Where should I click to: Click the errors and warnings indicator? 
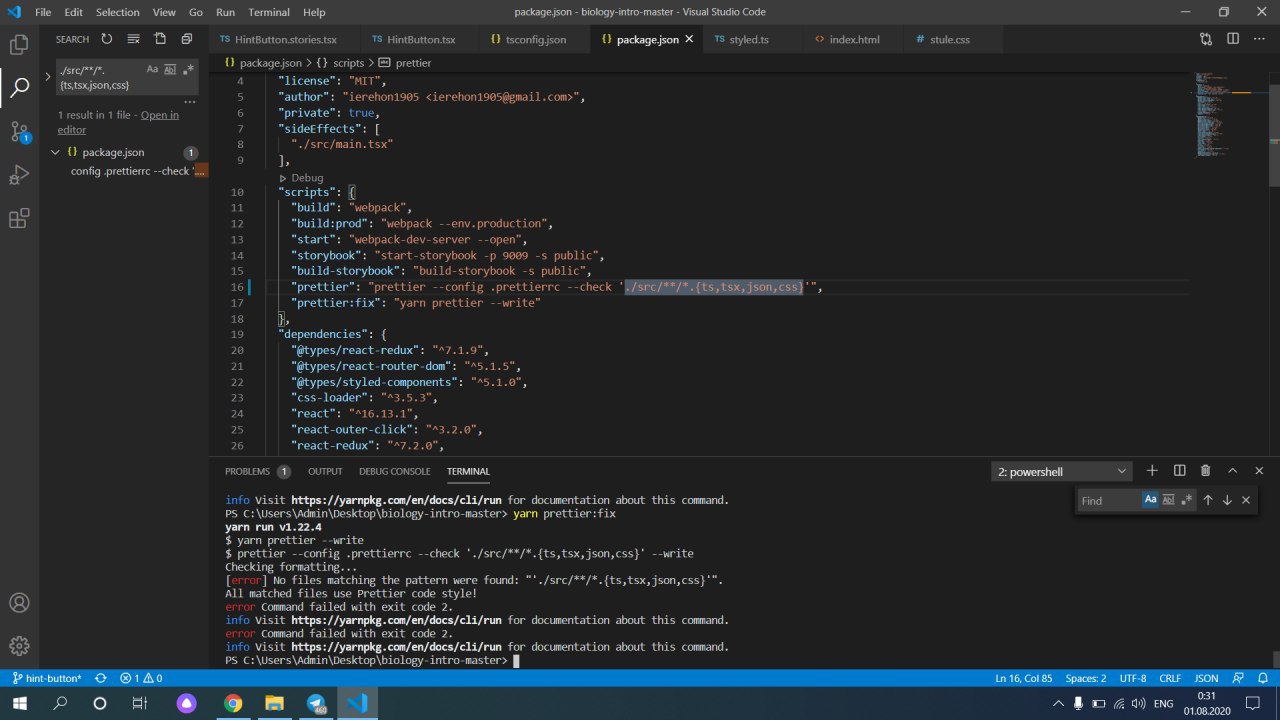pyautogui.click(x=143, y=678)
